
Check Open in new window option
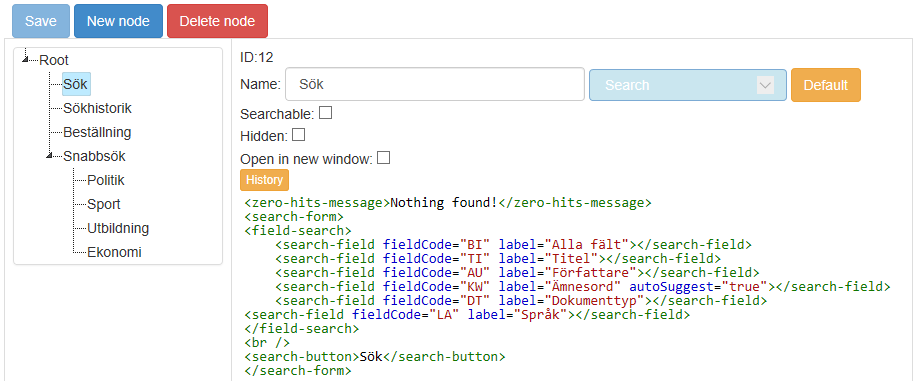pos(383,157)
